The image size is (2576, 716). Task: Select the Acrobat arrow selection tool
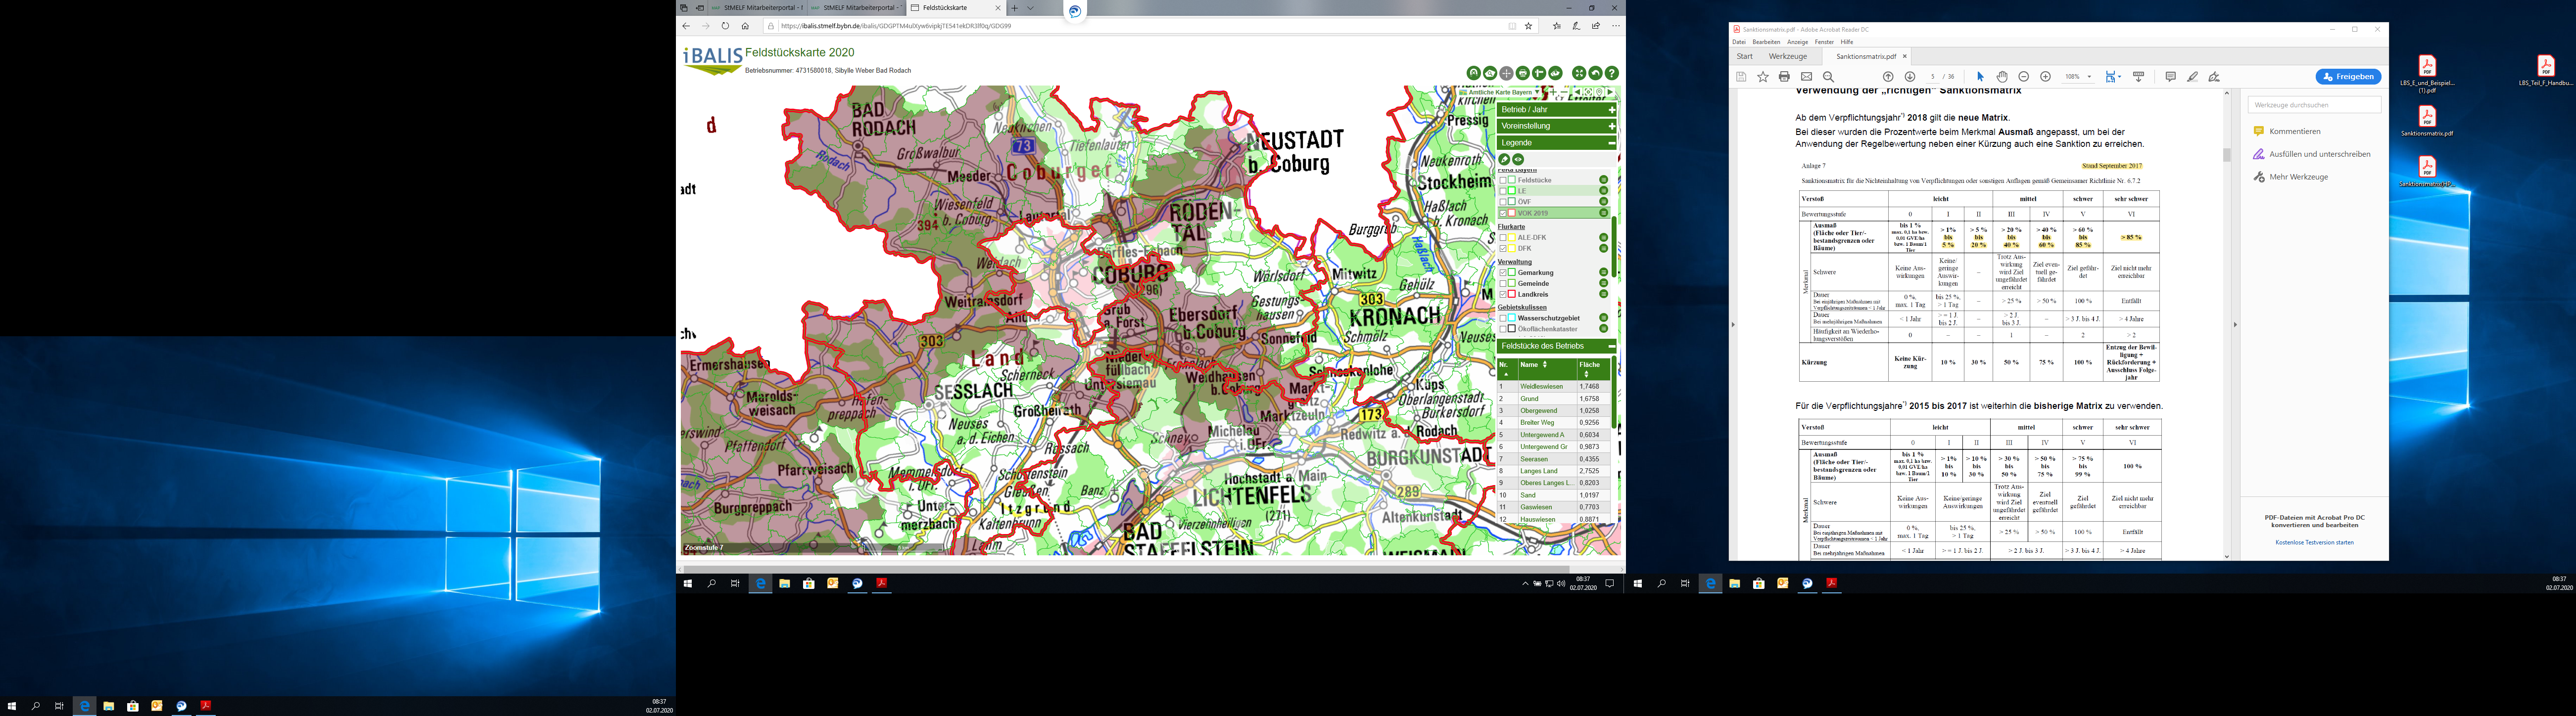pos(1981,77)
